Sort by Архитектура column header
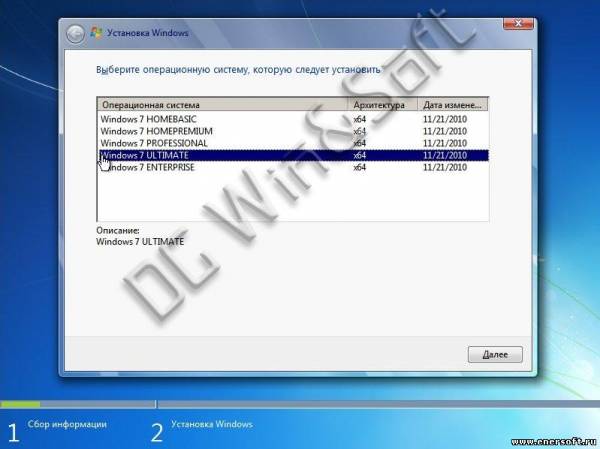 pyautogui.click(x=382, y=104)
